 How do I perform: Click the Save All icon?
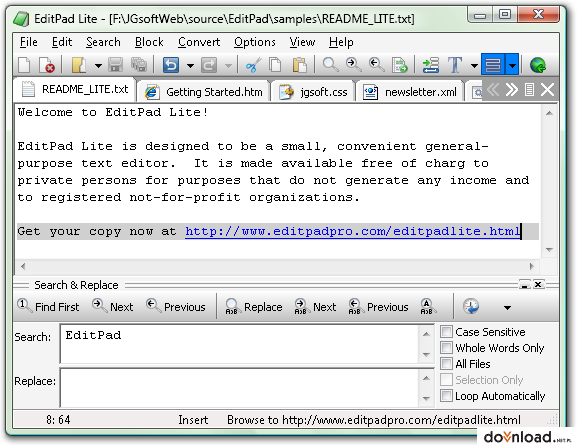pyautogui.click(x=139, y=65)
